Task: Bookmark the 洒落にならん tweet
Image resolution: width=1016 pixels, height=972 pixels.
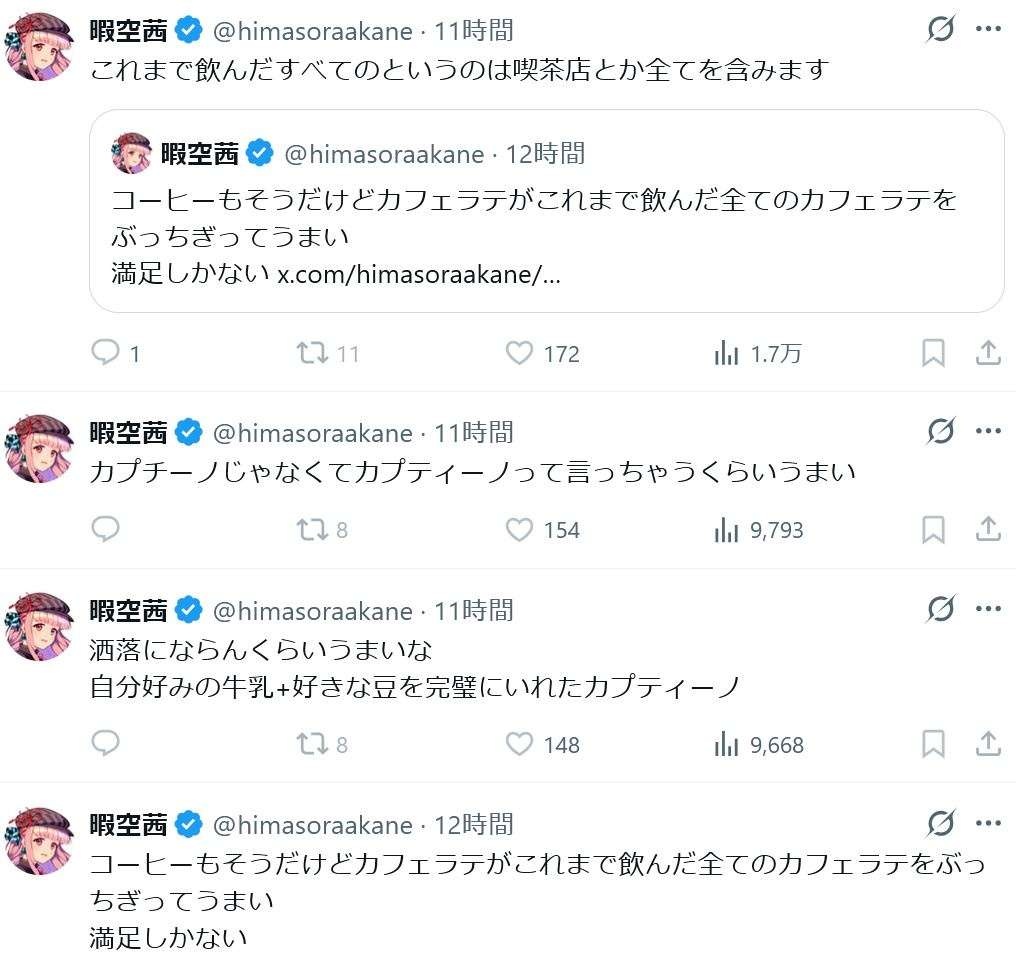Action: 932,744
